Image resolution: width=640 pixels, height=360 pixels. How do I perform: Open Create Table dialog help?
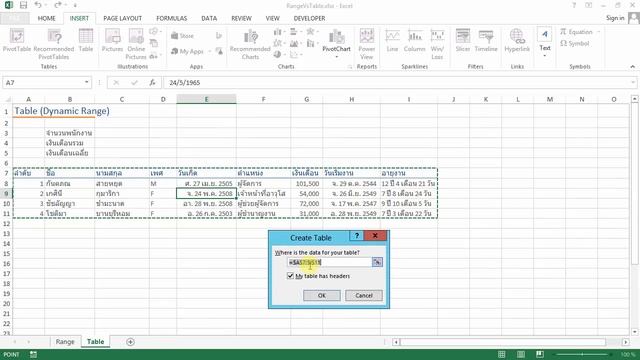(356, 236)
